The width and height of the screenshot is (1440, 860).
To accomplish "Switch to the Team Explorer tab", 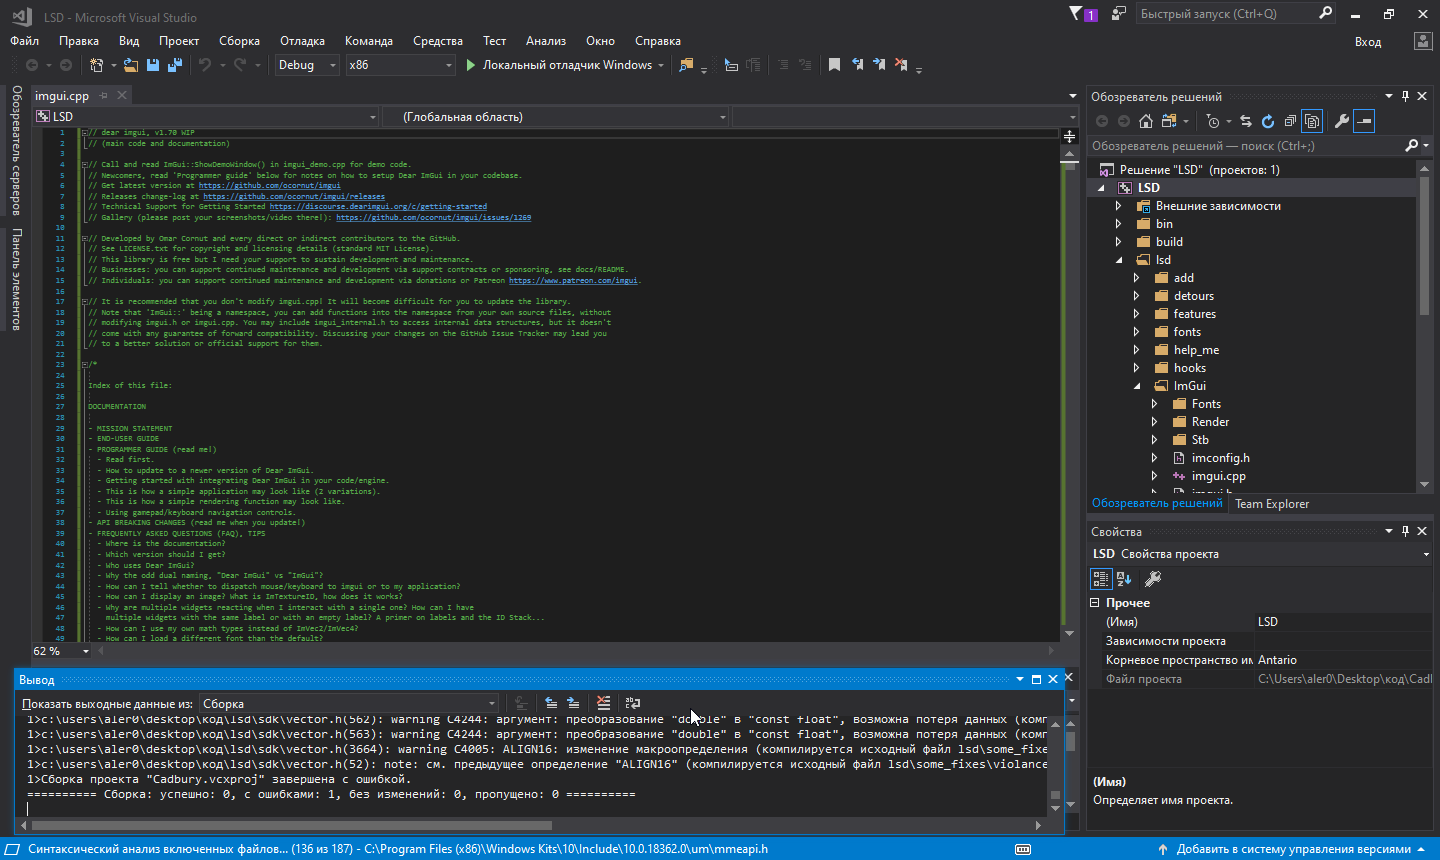I will coord(1272,504).
